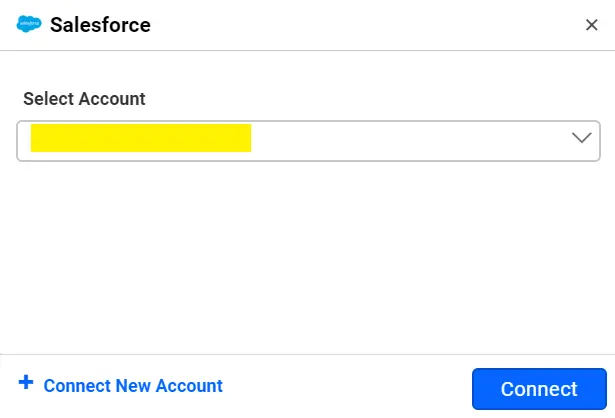Click the unhighlighted middle of the account field
Image resolution: width=615 pixels, height=418 pixels.
[400, 140]
